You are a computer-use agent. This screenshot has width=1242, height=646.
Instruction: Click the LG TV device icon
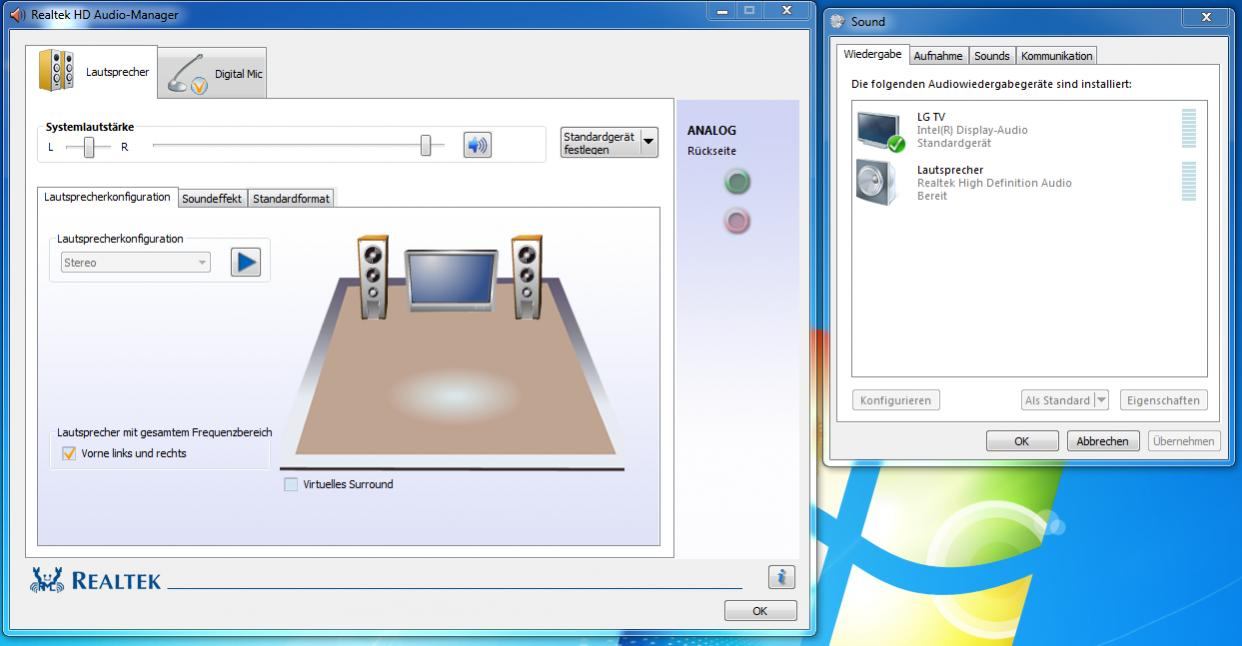coord(879,131)
